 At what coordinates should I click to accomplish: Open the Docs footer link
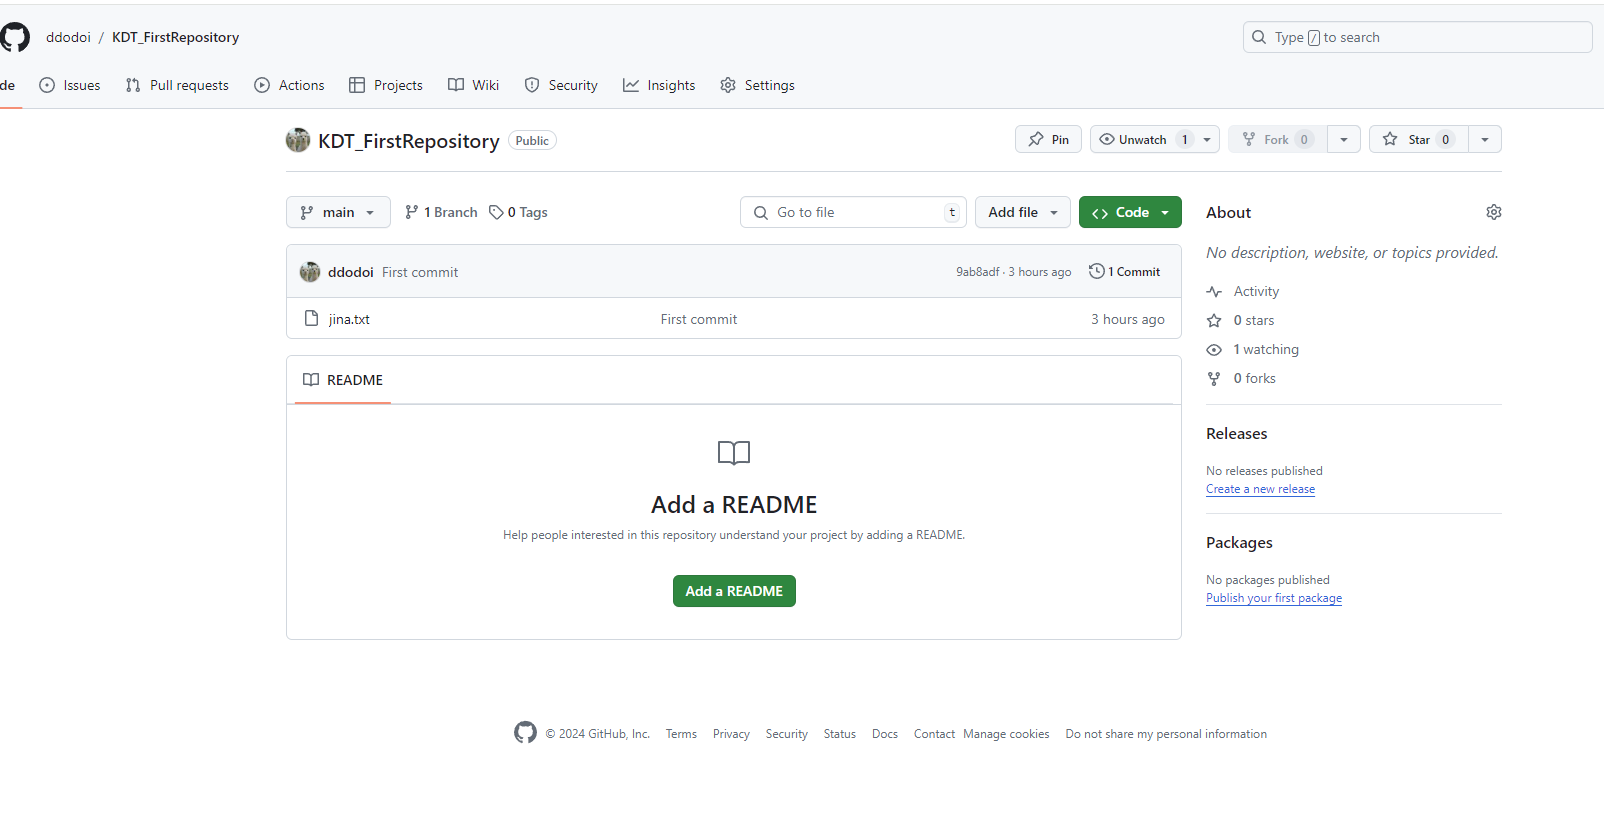coord(885,734)
